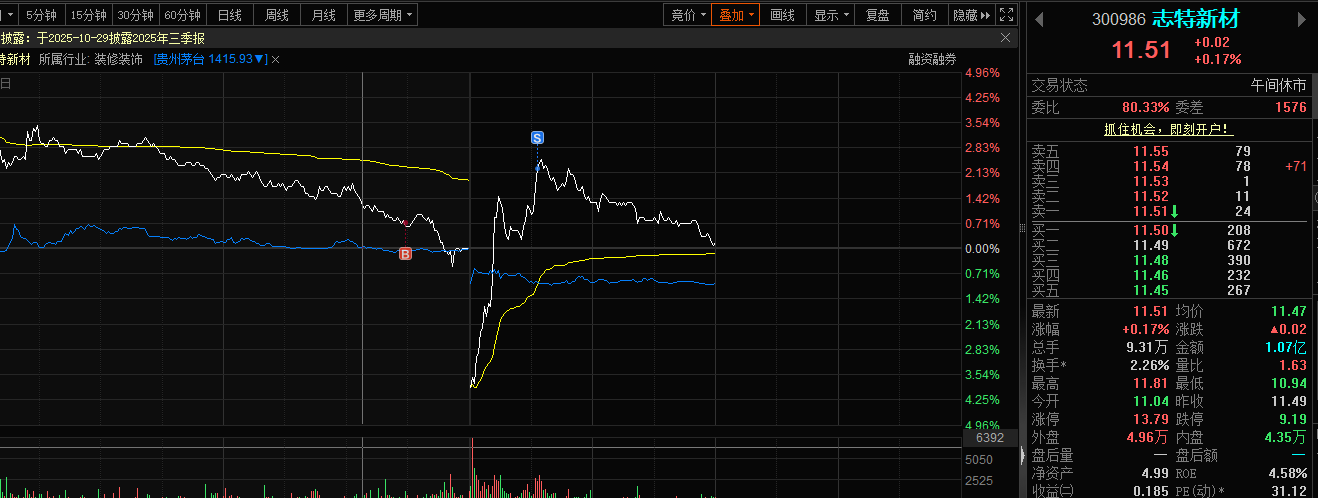Click 抓住机会，即刻开户 link
The height and width of the screenshot is (498, 1318).
point(1168,129)
